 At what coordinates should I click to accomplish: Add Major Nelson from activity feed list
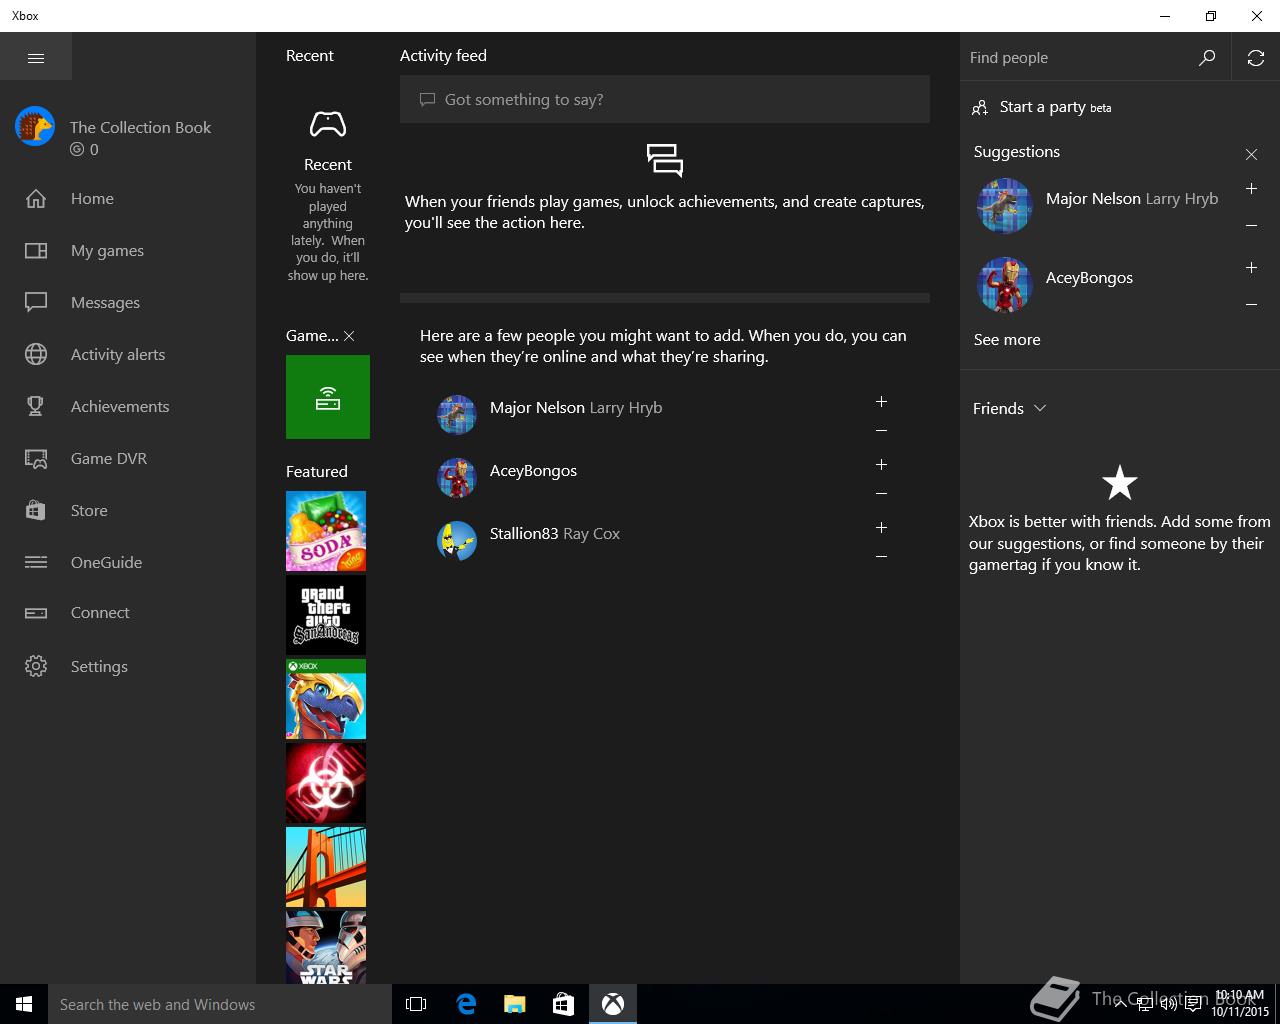pos(881,402)
